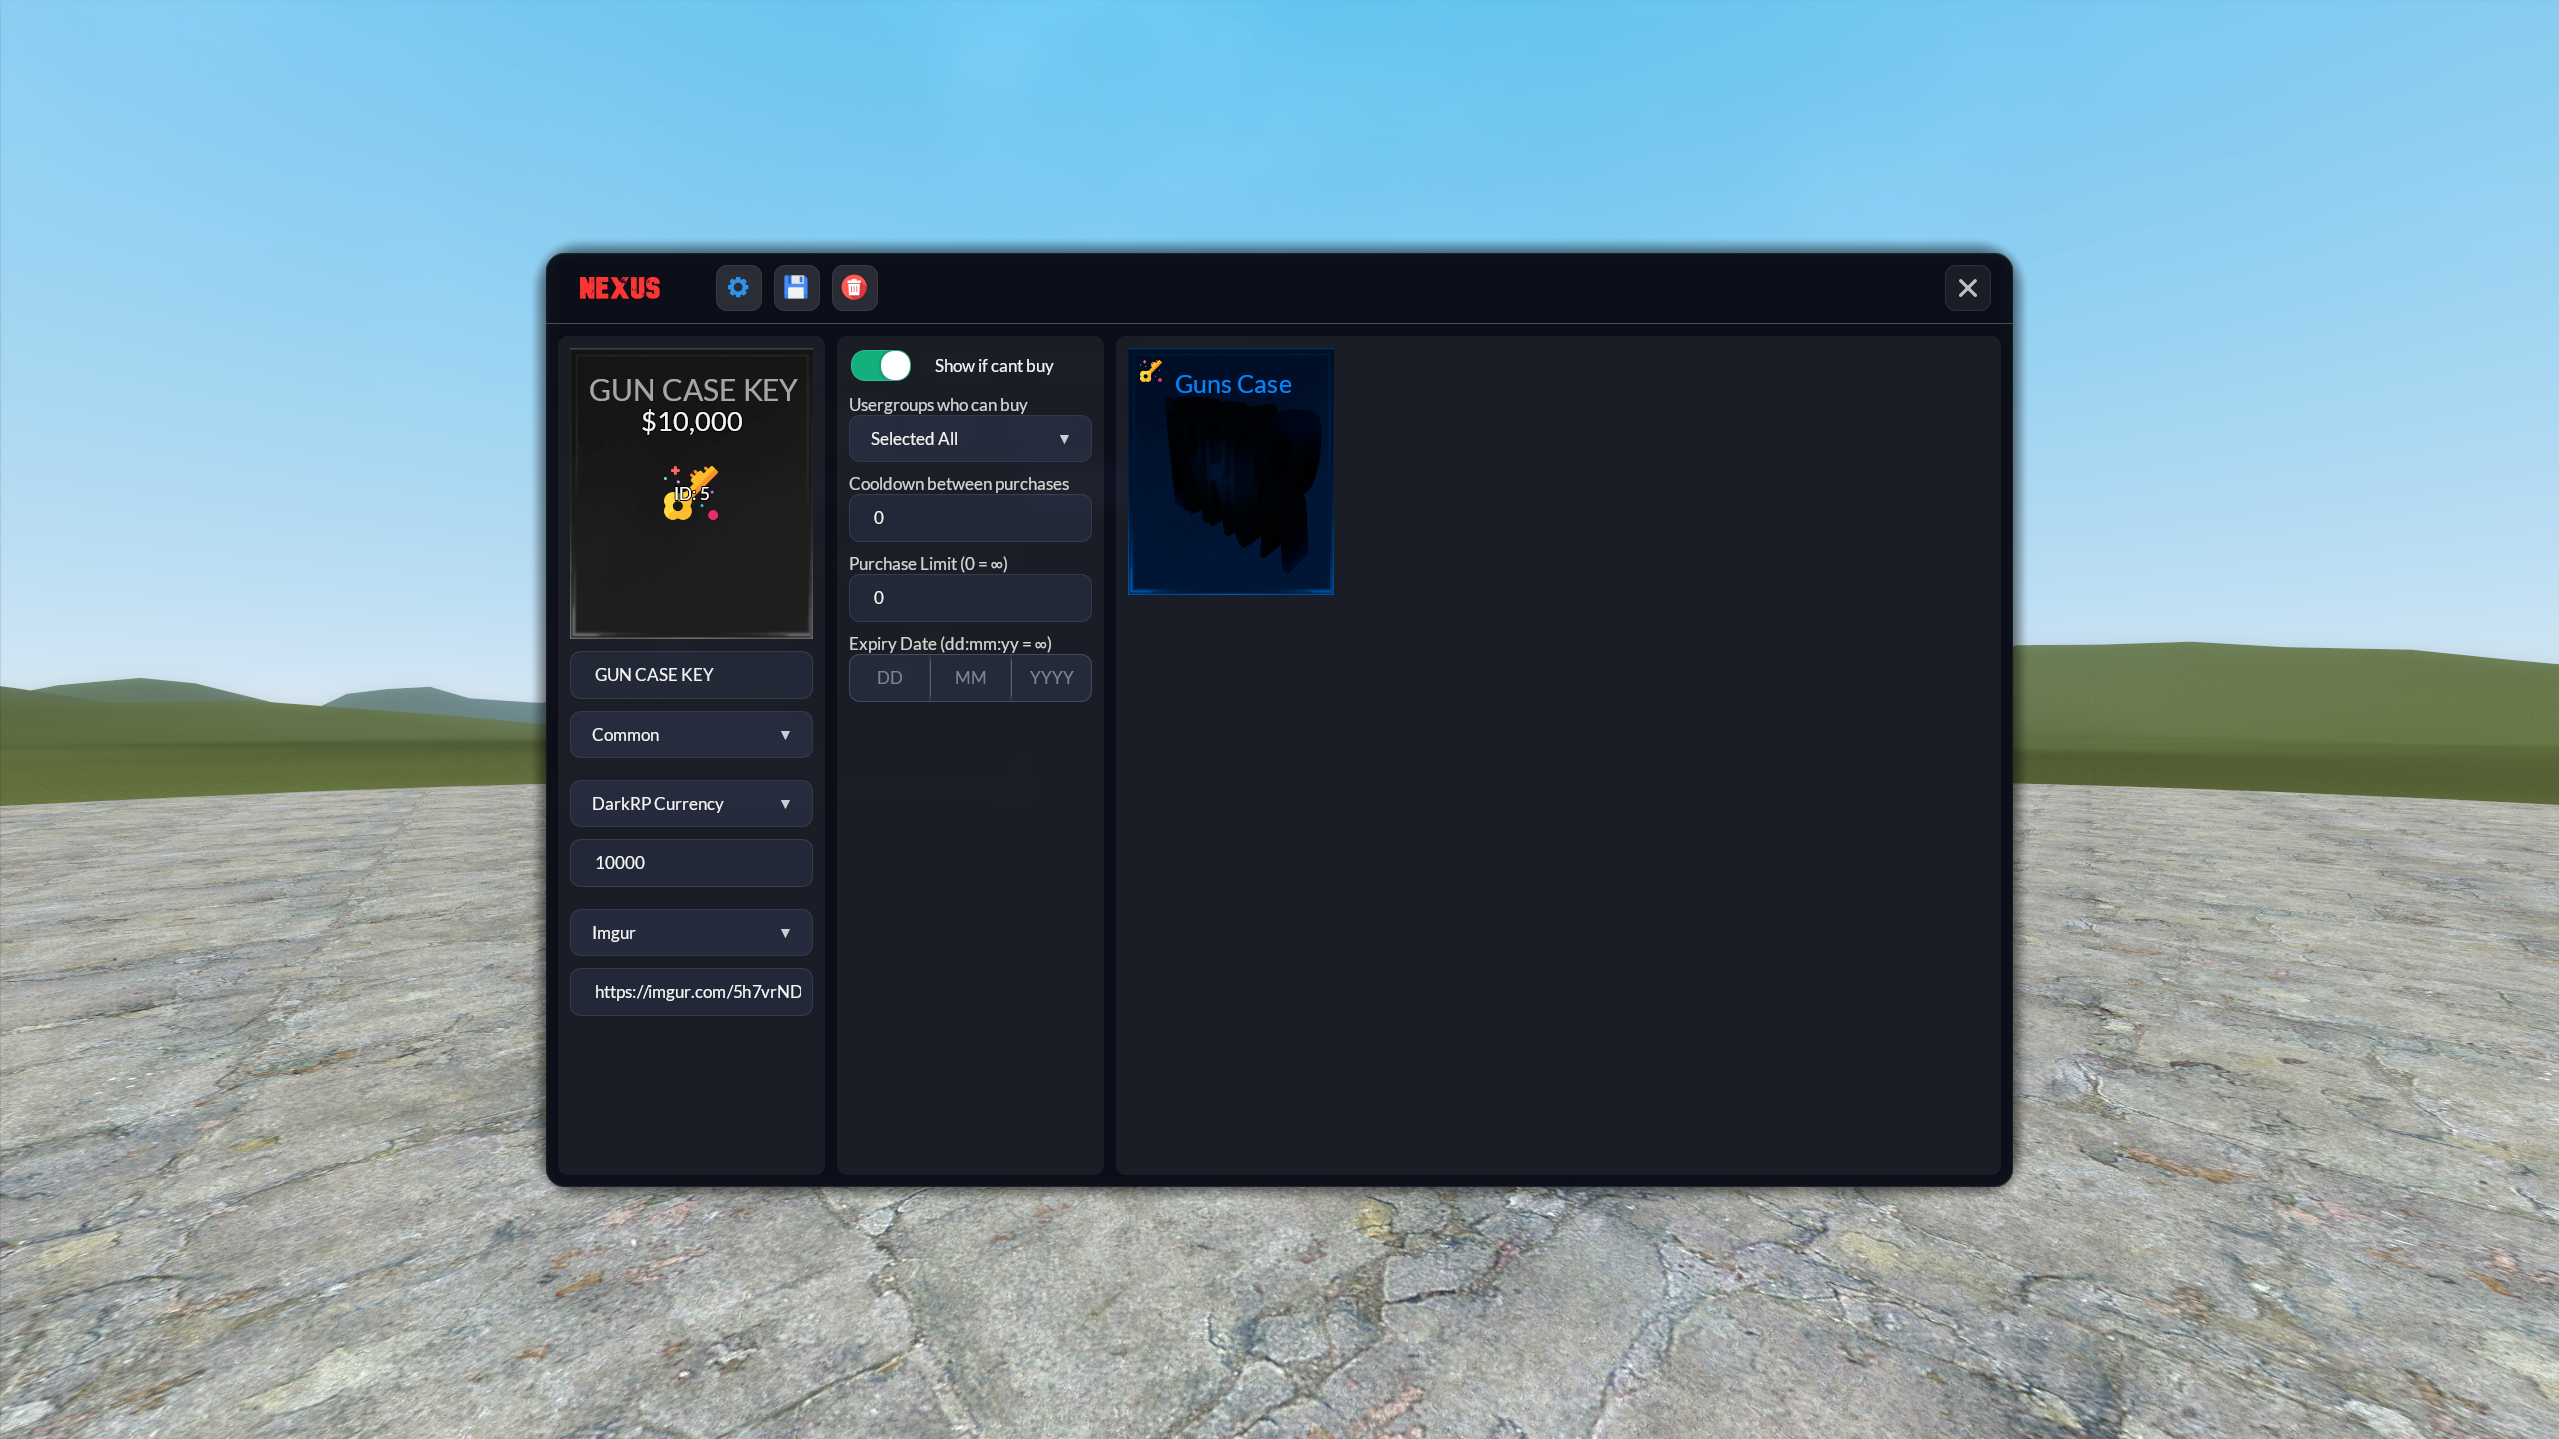This screenshot has height=1439, width=2559.
Task: Click the Cooldown between purchases field
Action: pos(969,518)
